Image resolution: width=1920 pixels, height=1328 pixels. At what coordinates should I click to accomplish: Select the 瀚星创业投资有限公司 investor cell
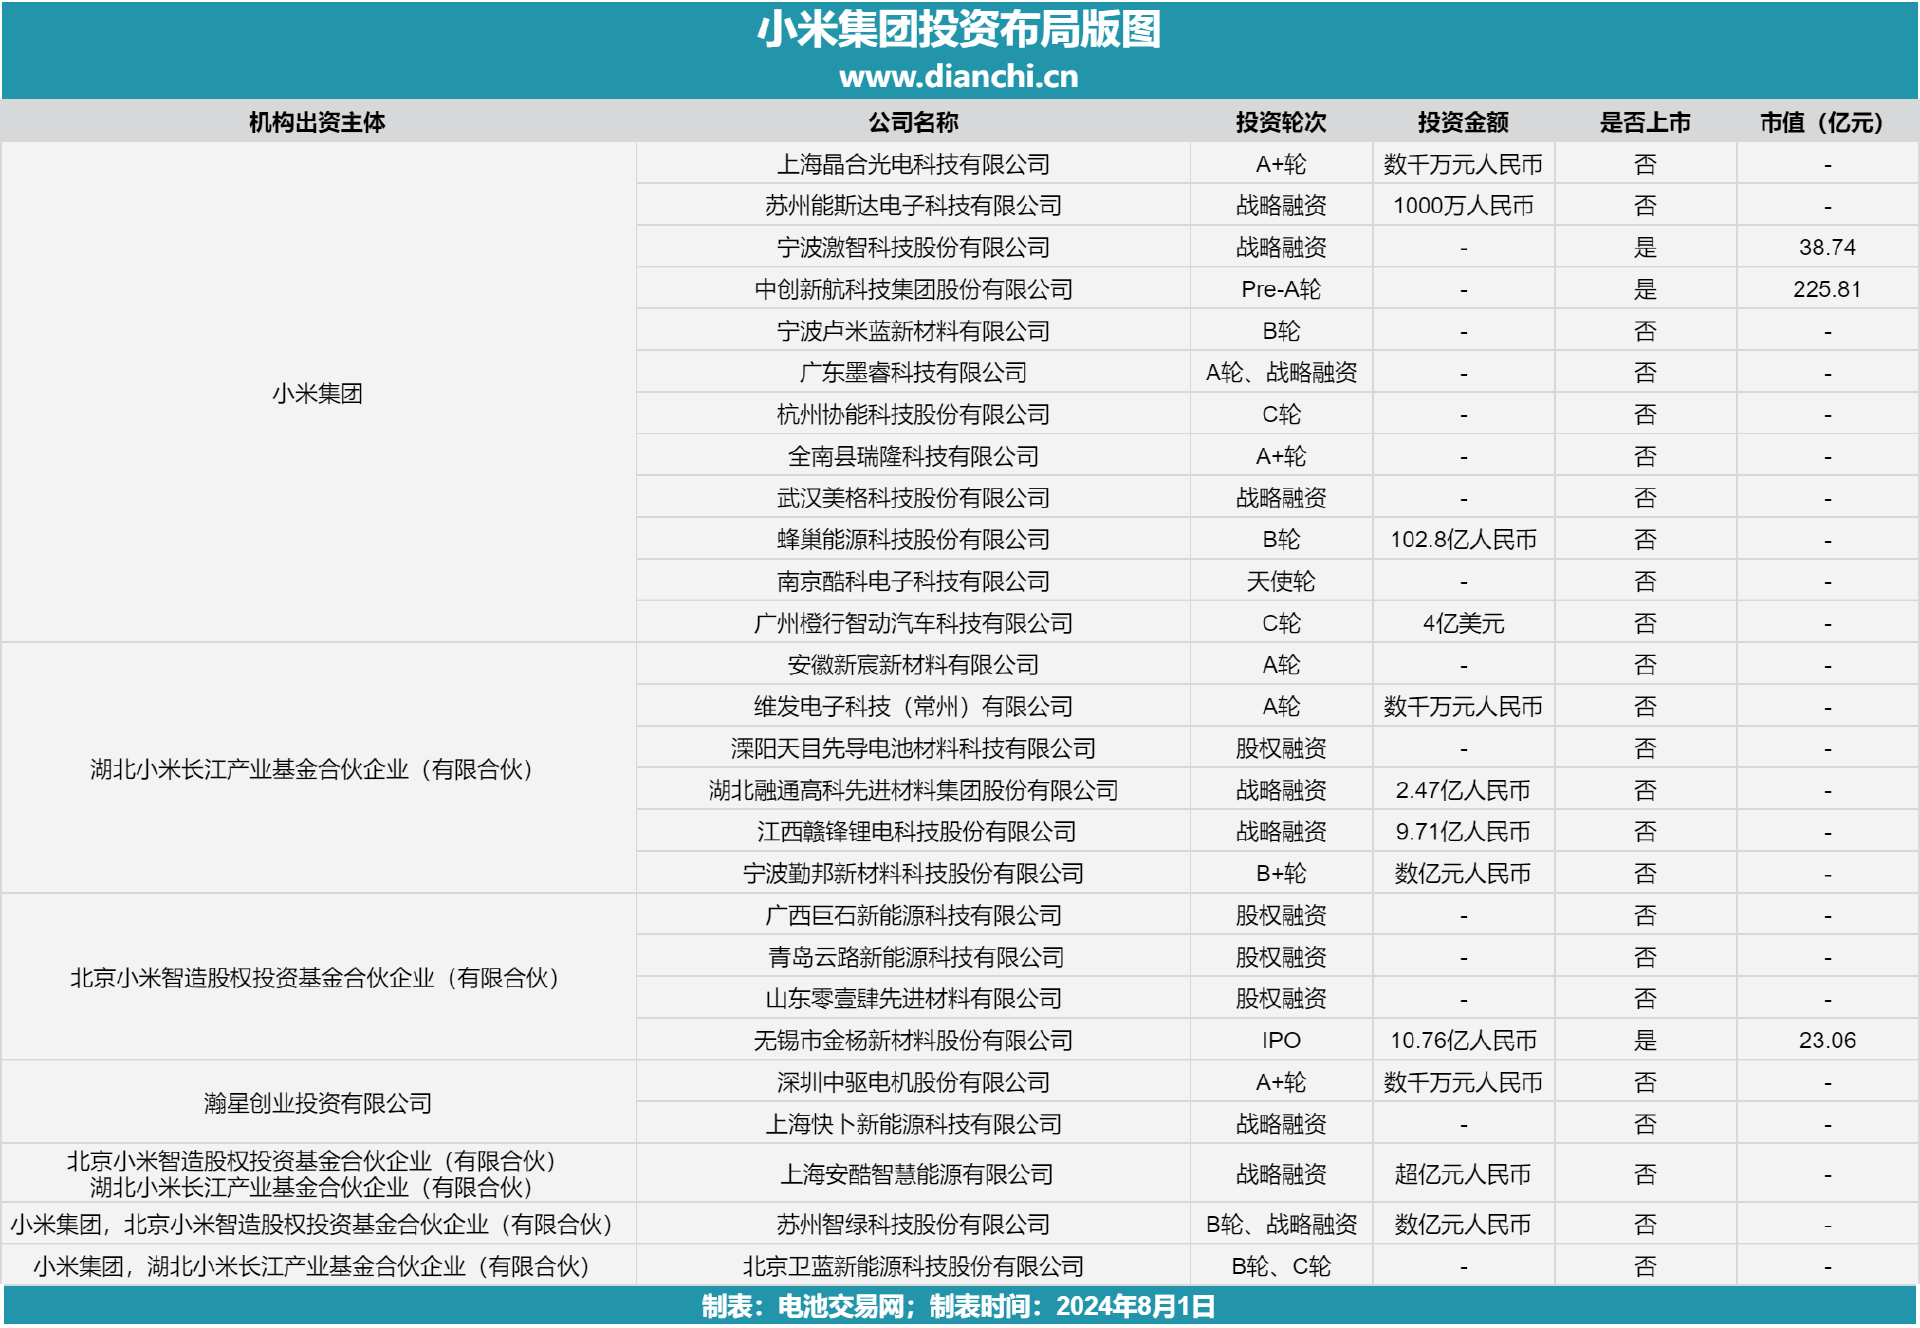coord(317,1103)
